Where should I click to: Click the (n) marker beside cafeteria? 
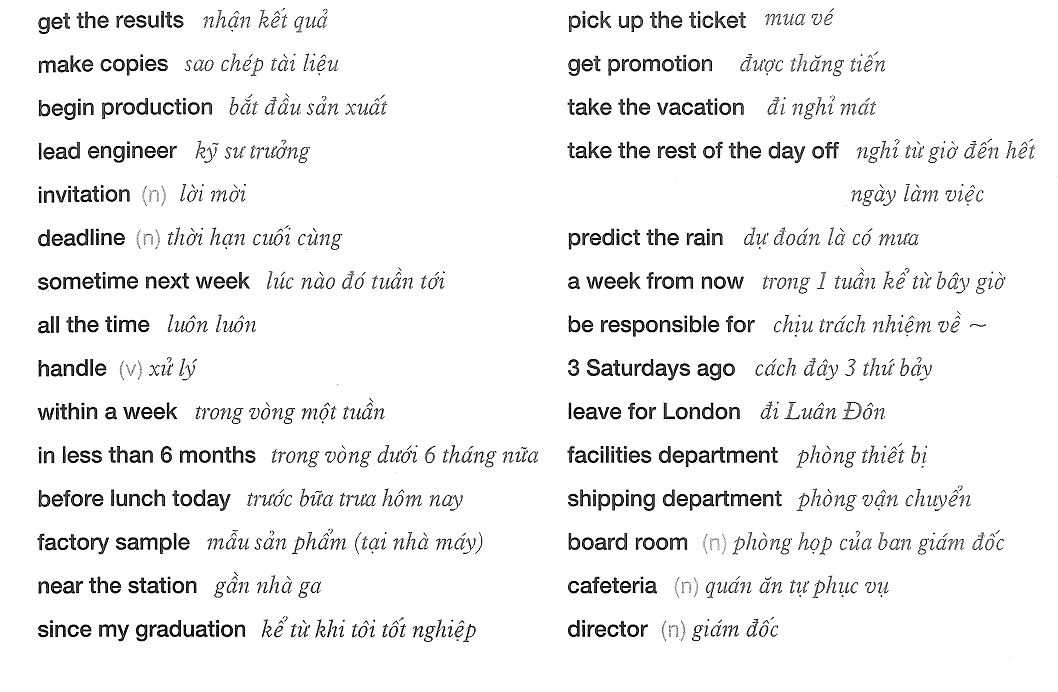click(x=686, y=586)
